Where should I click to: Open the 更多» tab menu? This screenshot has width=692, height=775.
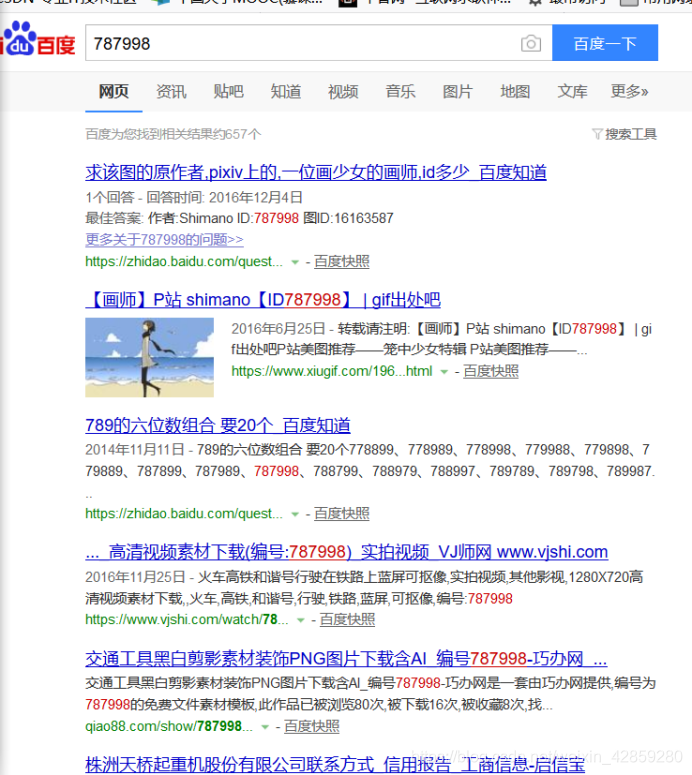pyautogui.click(x=629, y=91)
